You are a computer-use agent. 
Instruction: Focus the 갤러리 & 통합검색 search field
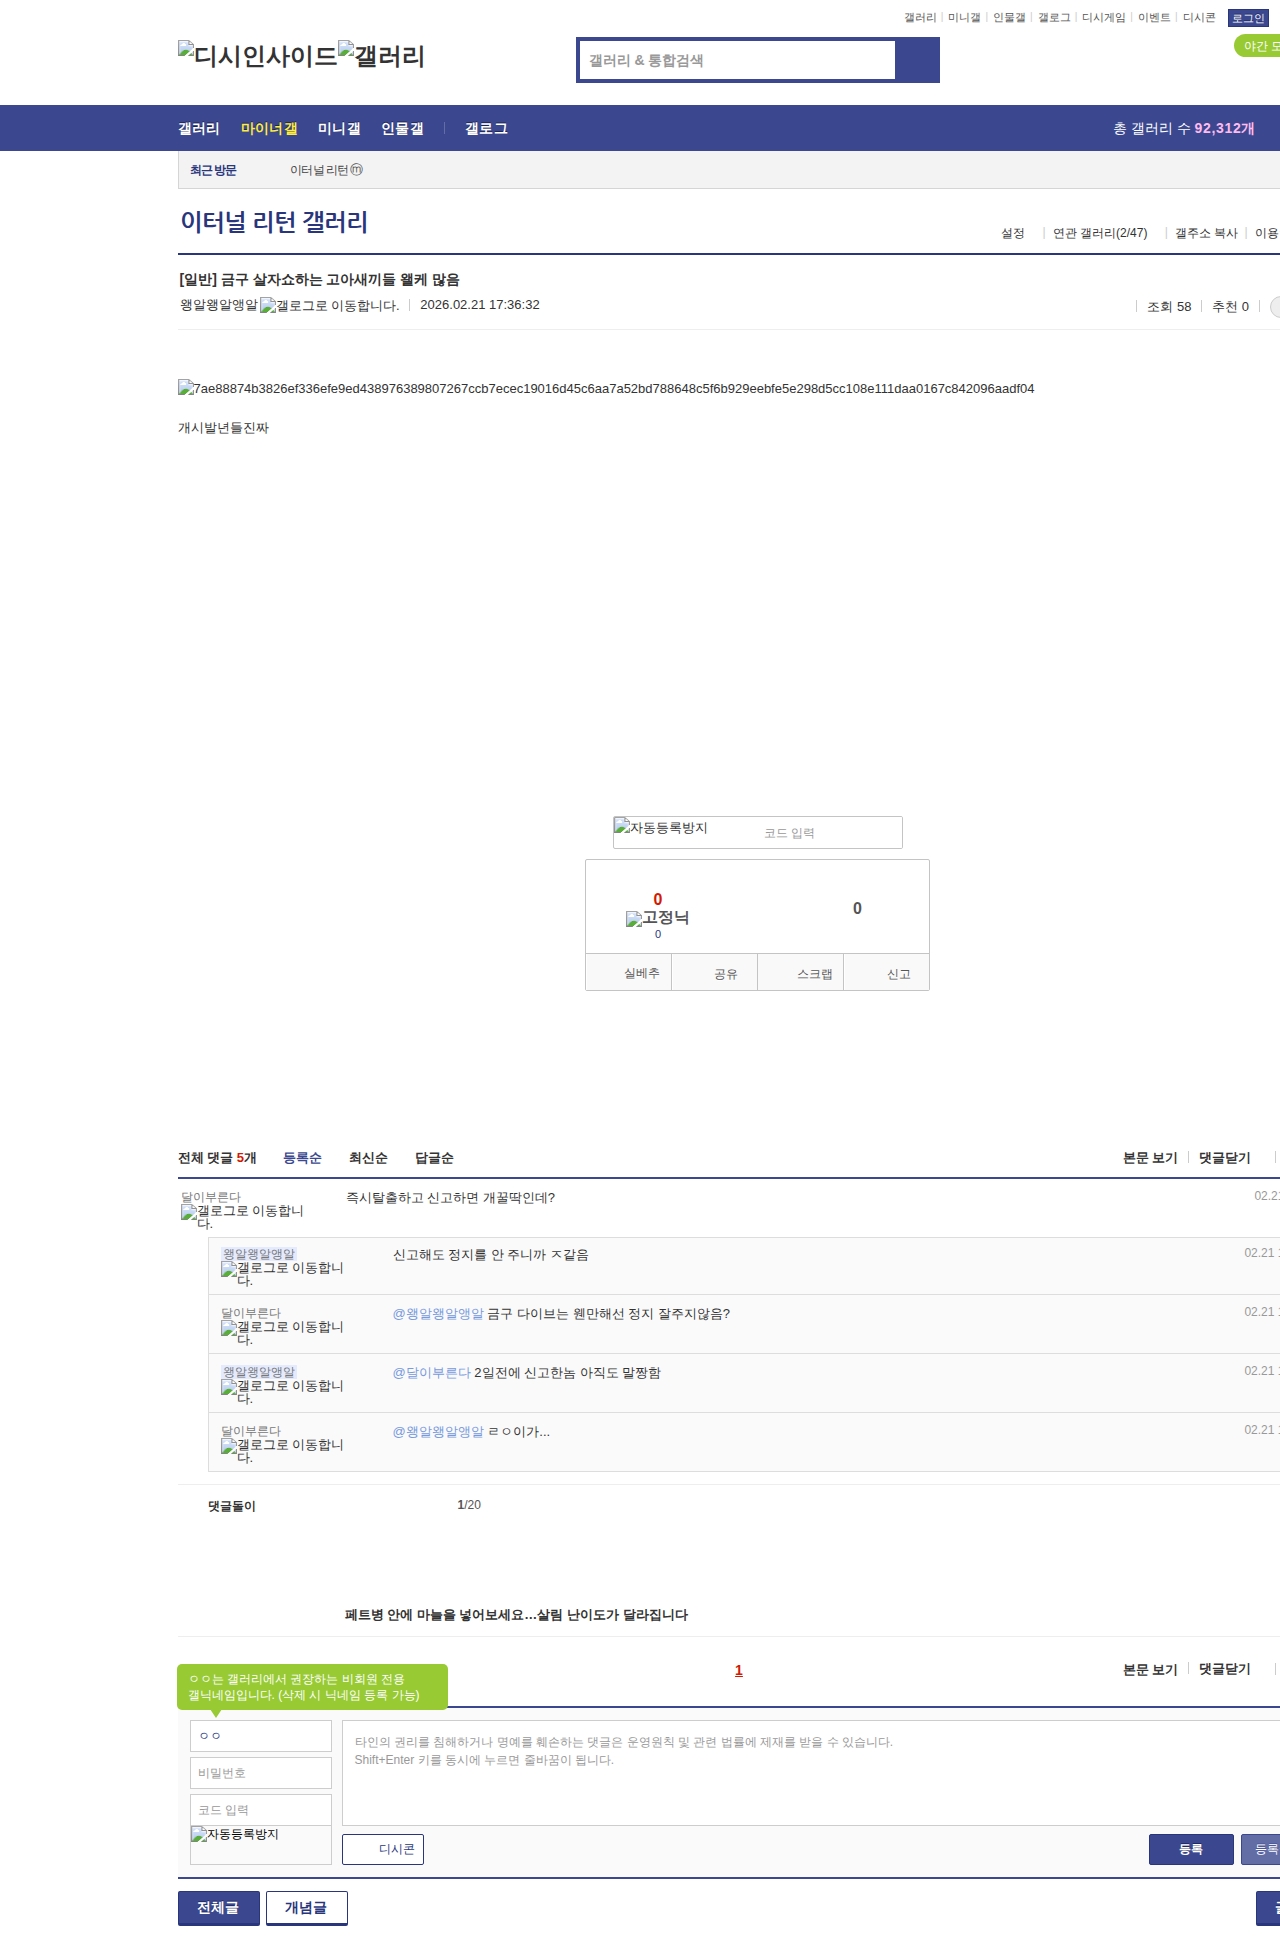[737, 60]
